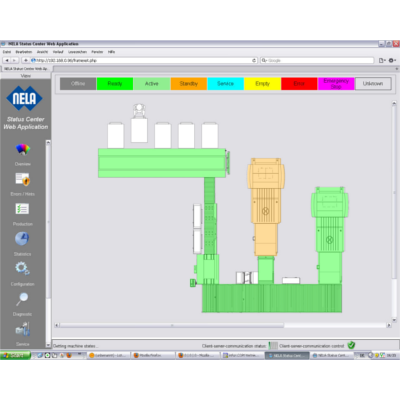Click the URL address field
The image size is (400, 400).
pyautogui.click(x=143, y=60)
